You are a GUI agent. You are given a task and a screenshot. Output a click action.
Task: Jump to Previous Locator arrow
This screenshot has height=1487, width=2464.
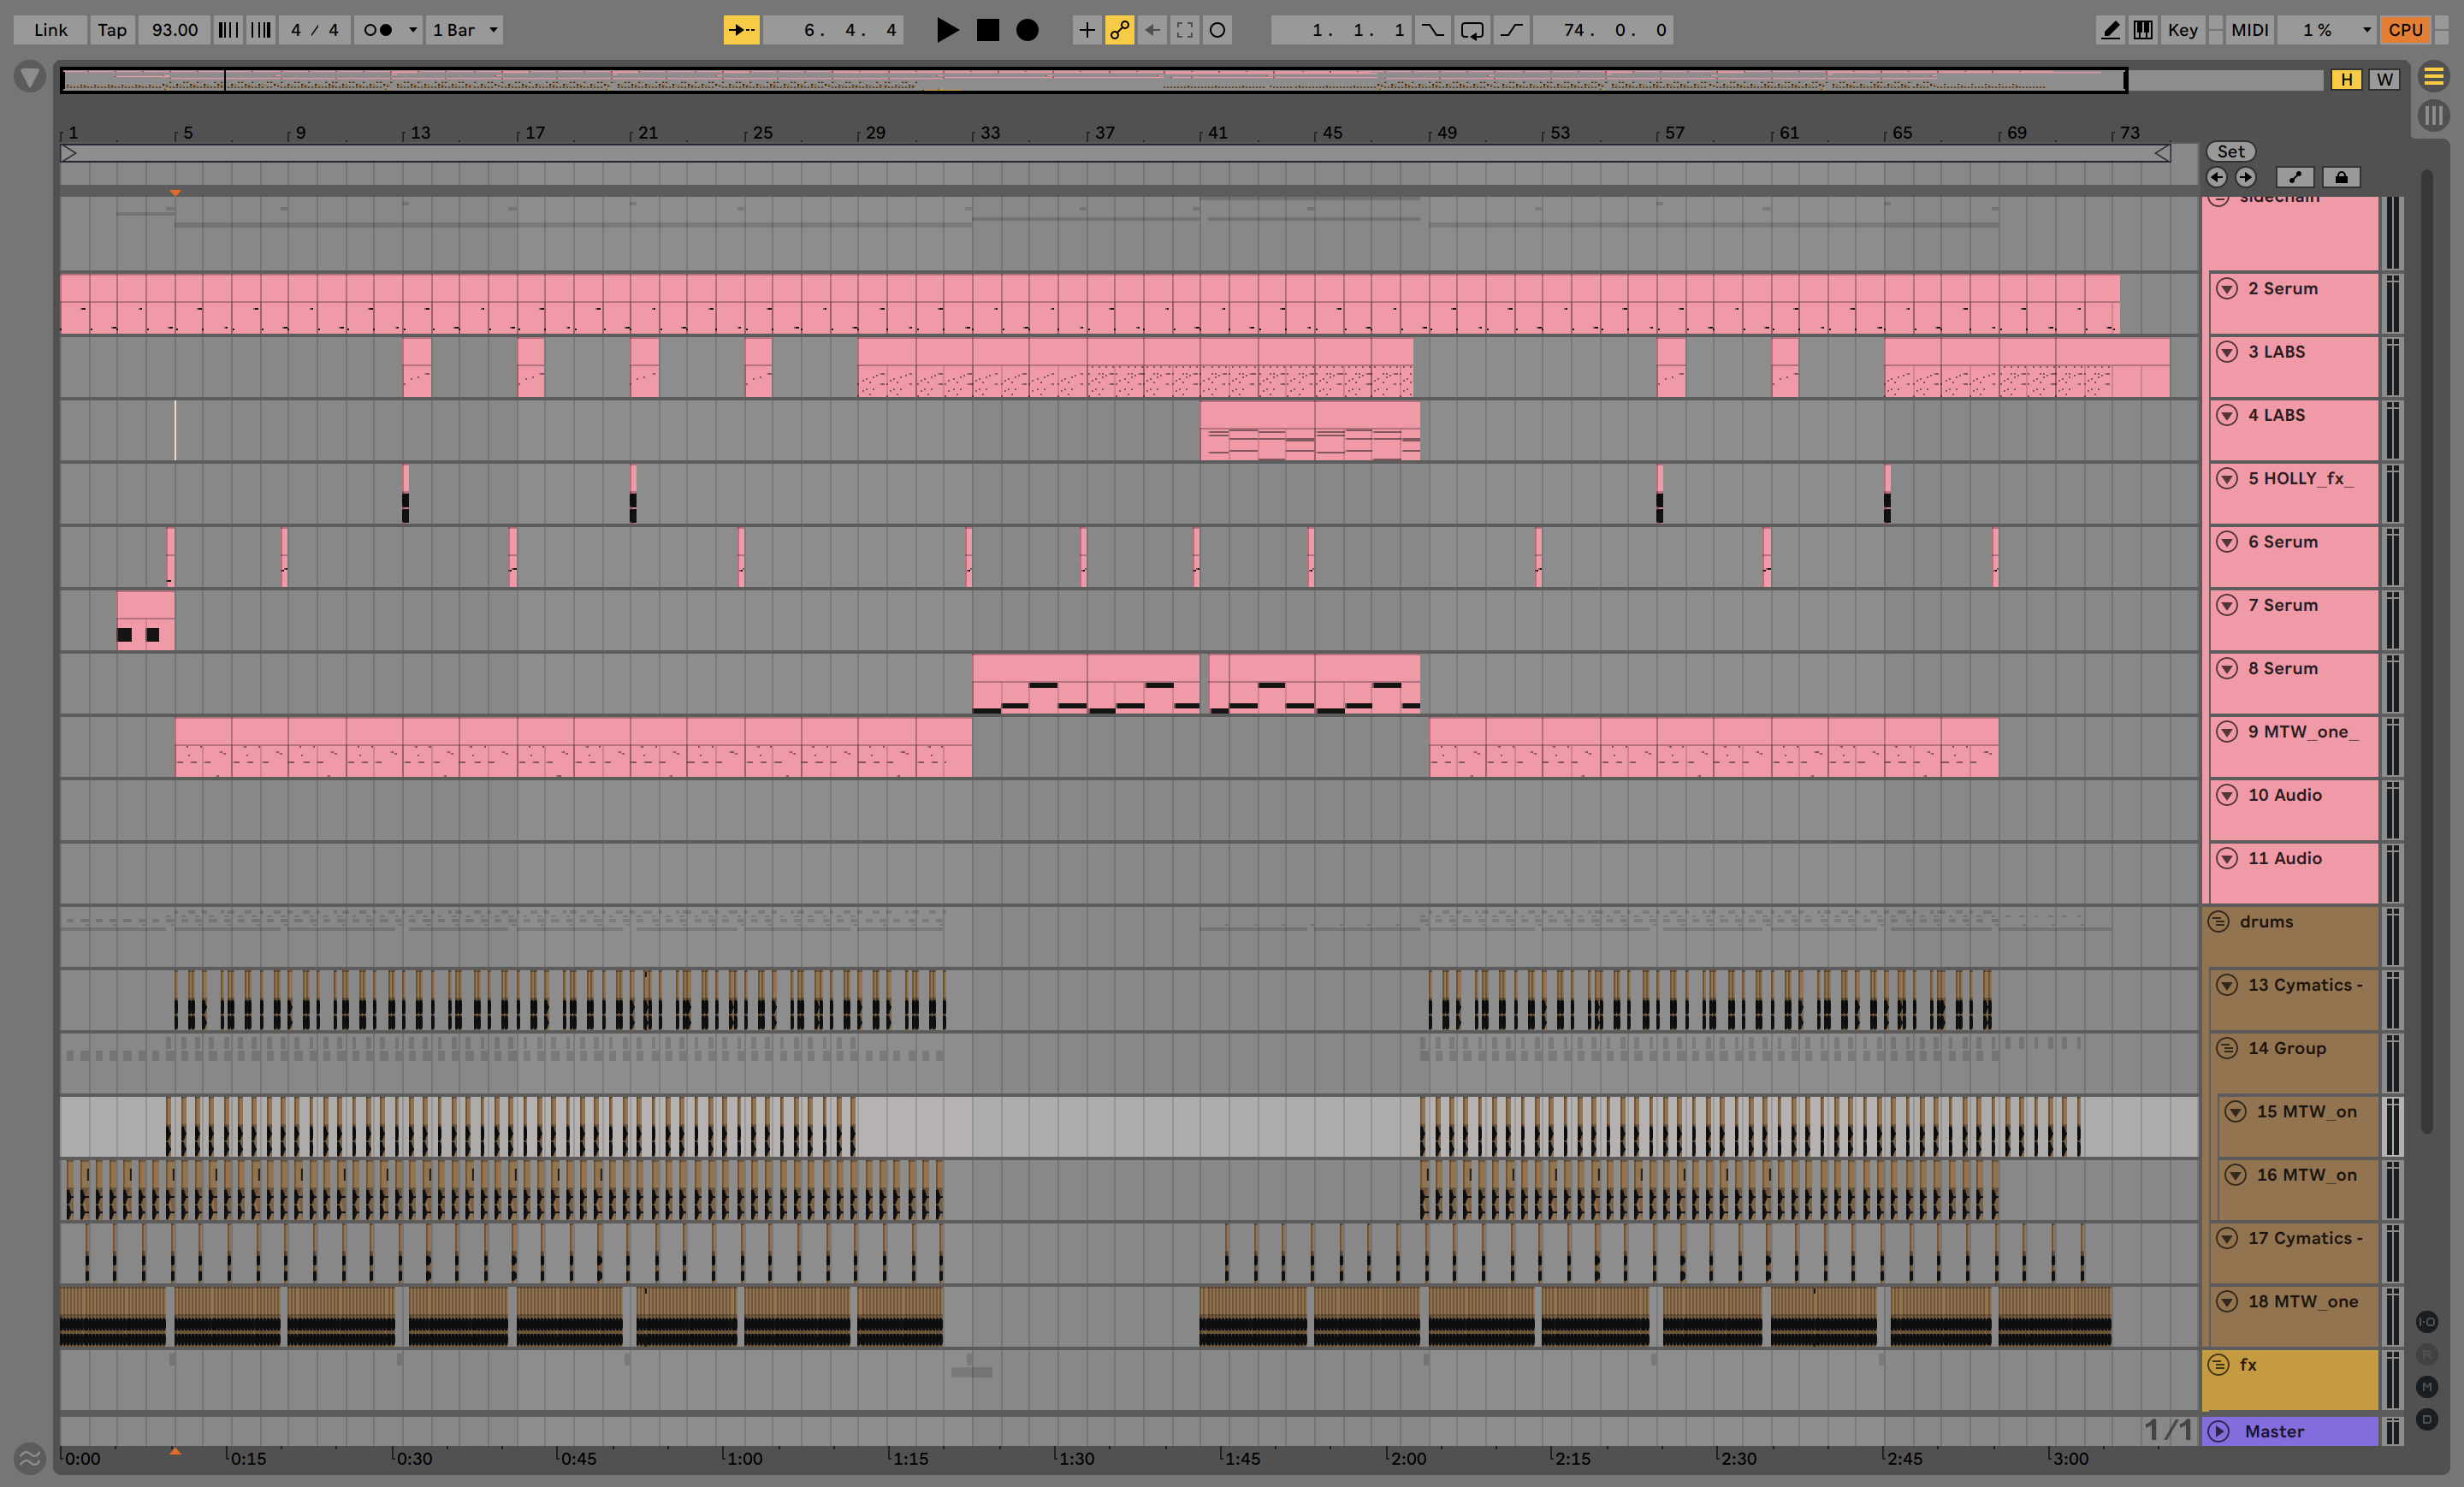click(x=2216, y=177)
